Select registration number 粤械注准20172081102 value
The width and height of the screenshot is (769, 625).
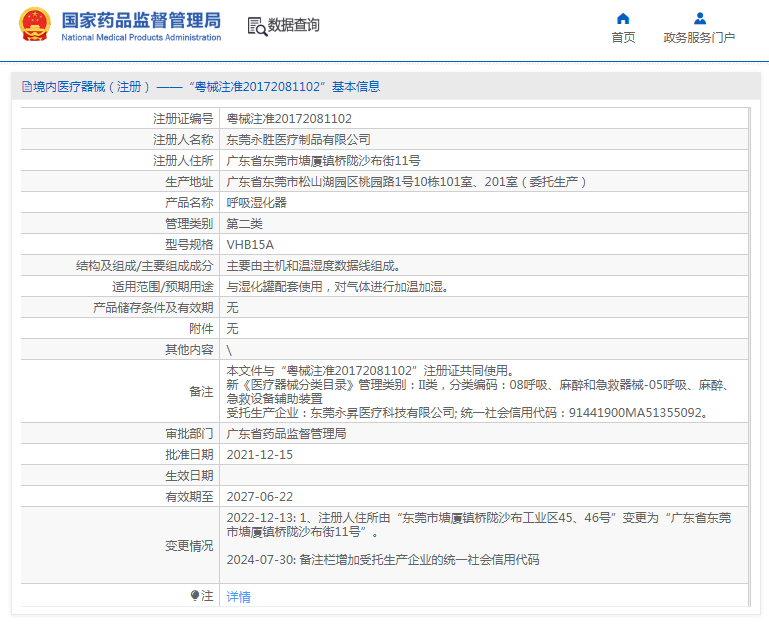289,119
